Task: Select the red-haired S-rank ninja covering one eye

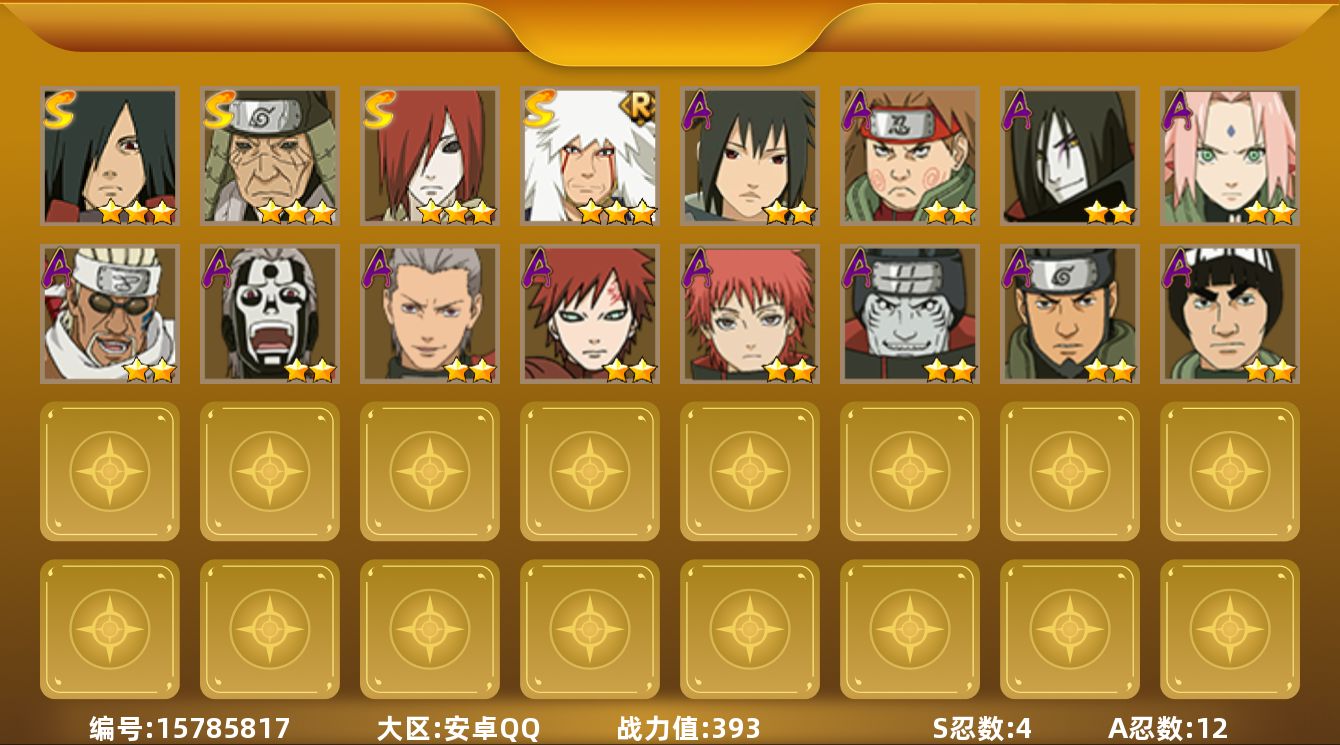Action: 429,156
